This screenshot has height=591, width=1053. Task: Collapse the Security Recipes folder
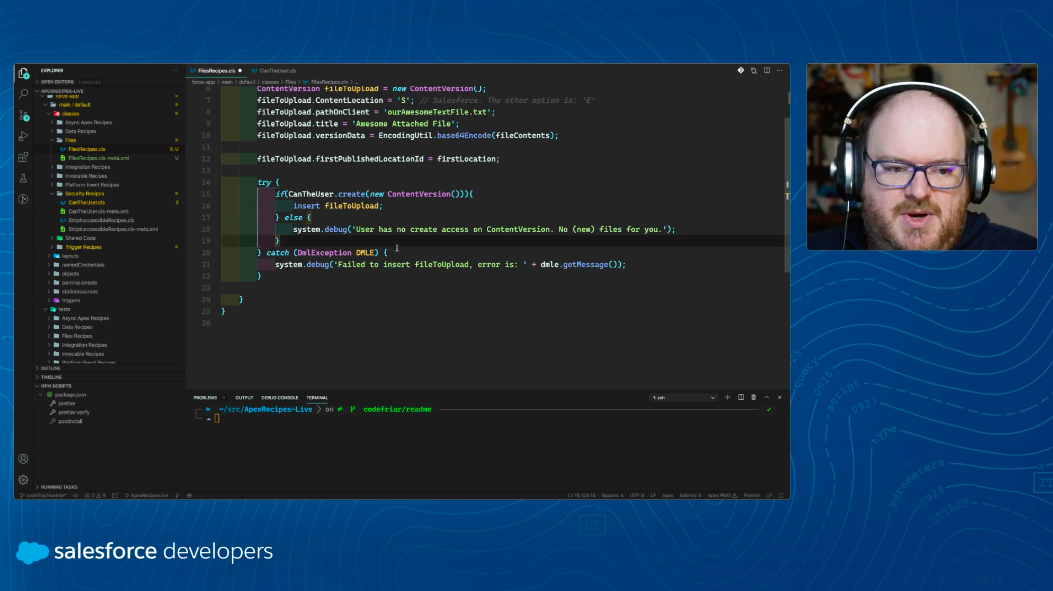[84, 193]
